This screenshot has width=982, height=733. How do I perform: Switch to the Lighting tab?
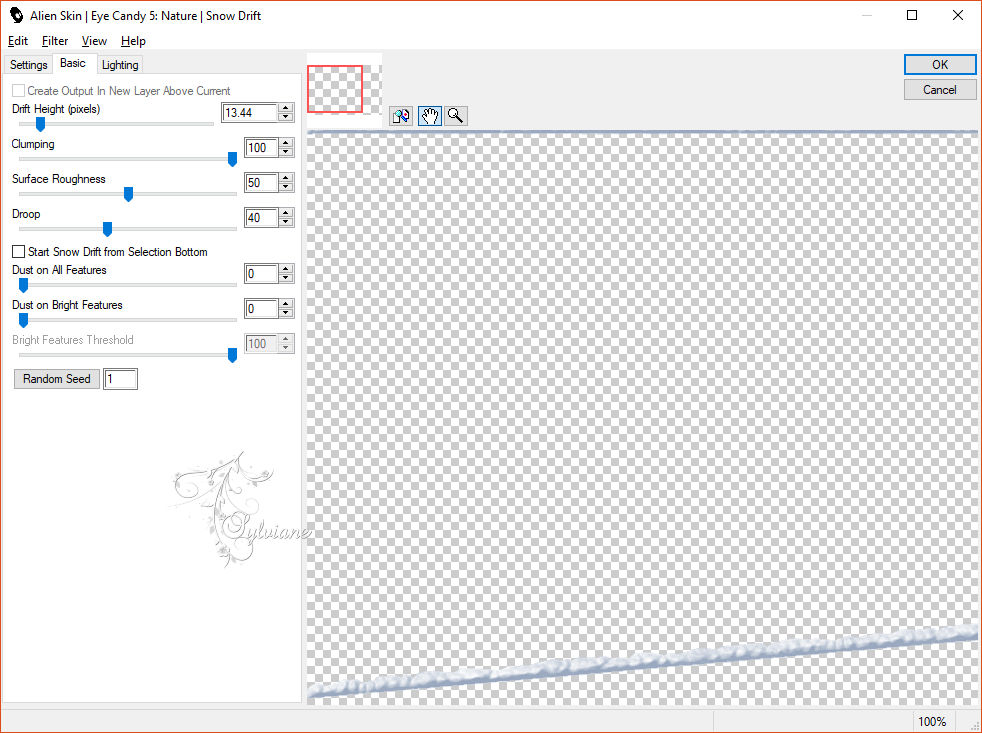click(x=120, y=65)
